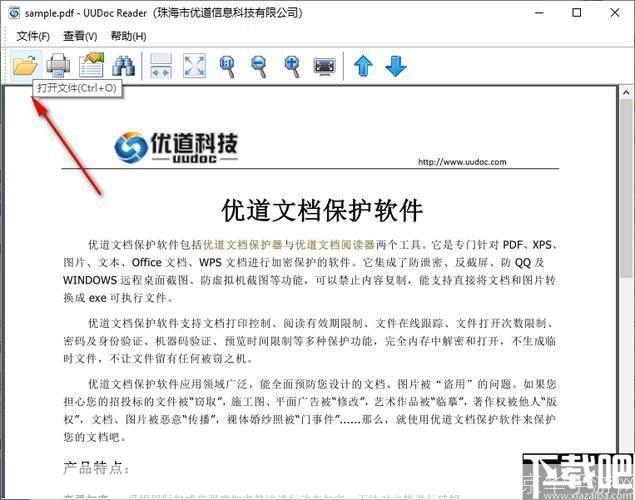Click the open file folder icon
The height and width of the screenshot is (500, 635).
pyautogui.click(x=24, y=66)
